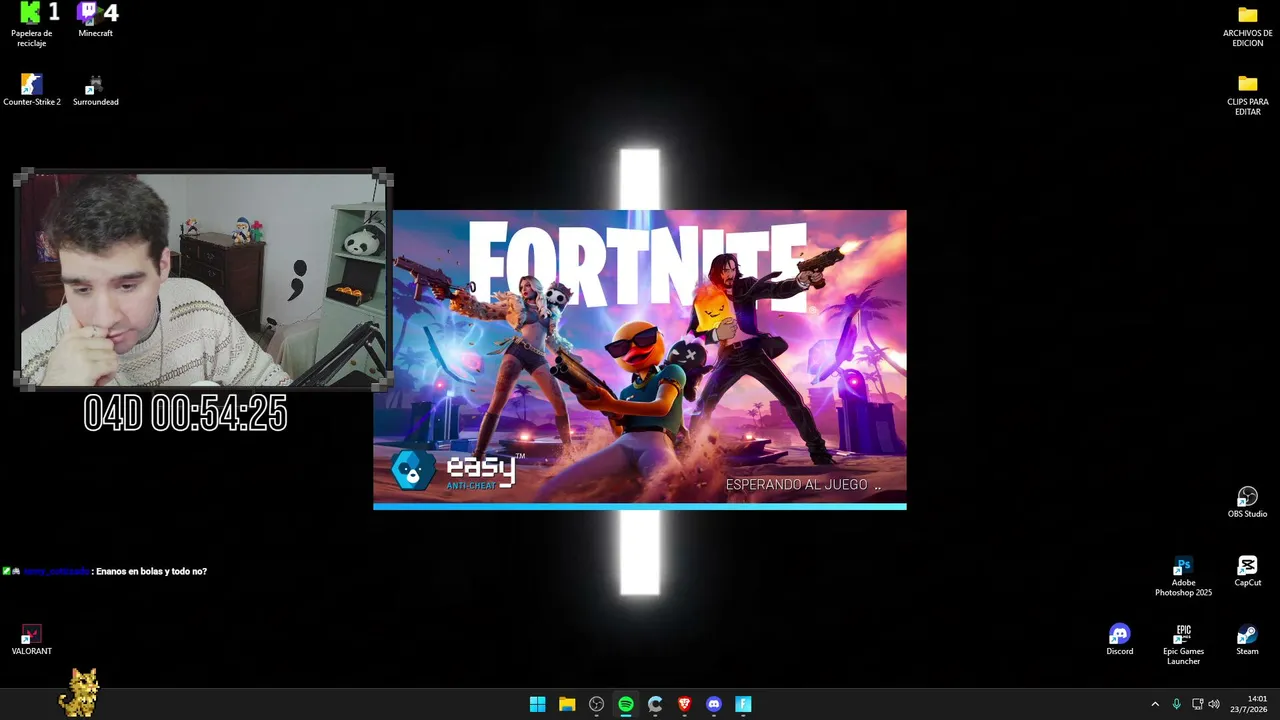Launch the VALORANT desktop shortcut
The image size is (1280, 720).
point(32,640)
